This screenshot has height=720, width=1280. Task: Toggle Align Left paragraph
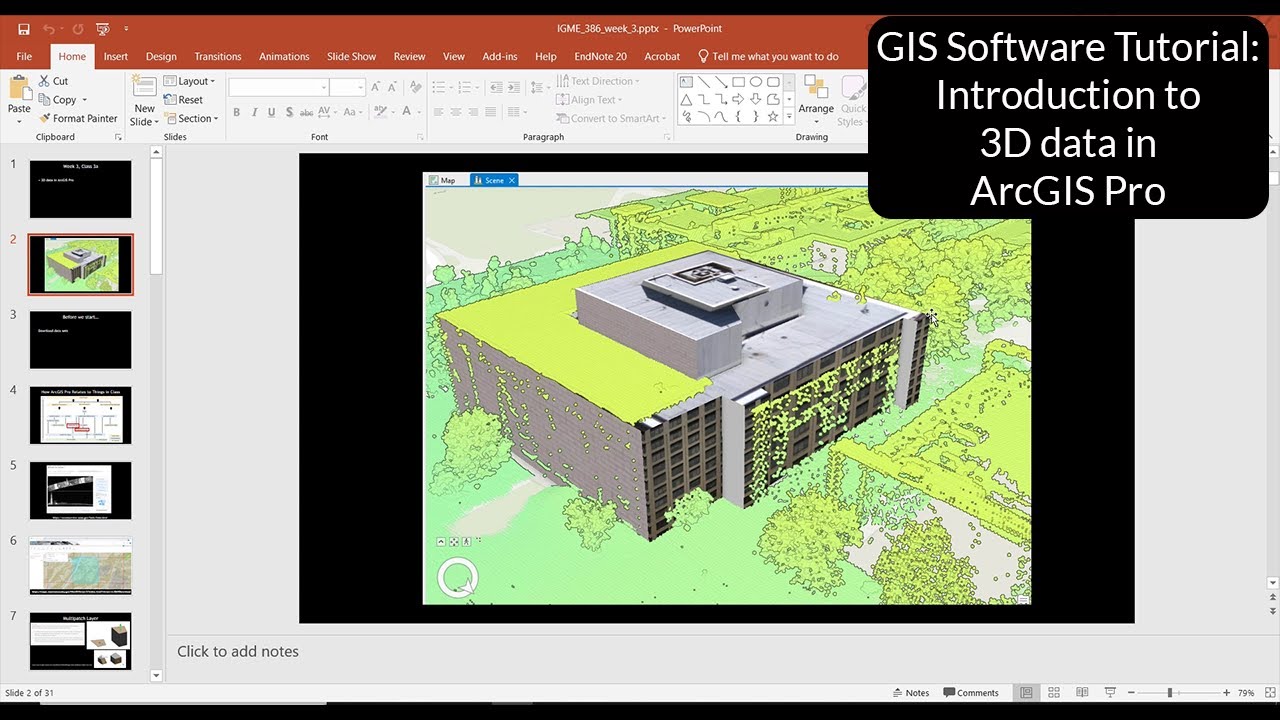click(438, 112)
